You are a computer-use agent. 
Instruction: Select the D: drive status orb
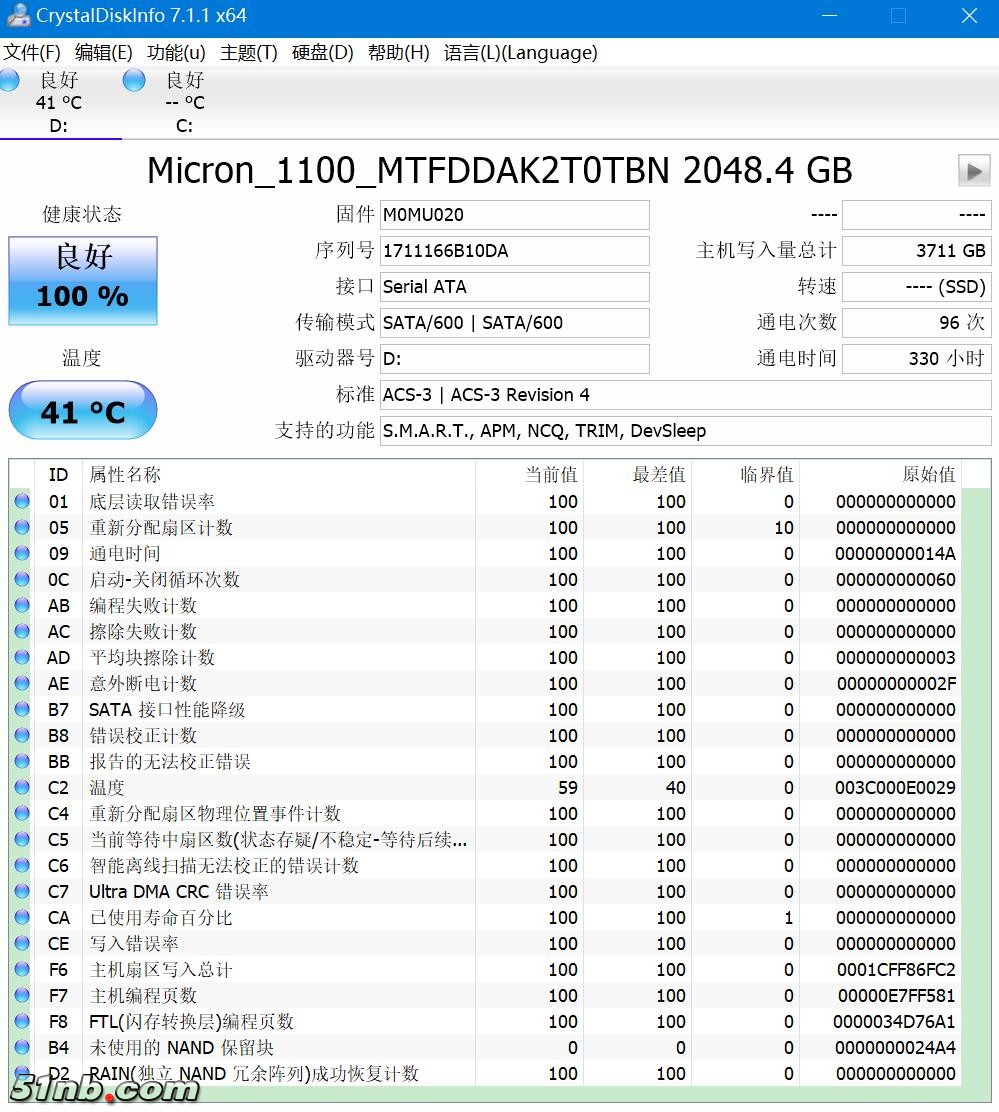click(x=10, y=81)
